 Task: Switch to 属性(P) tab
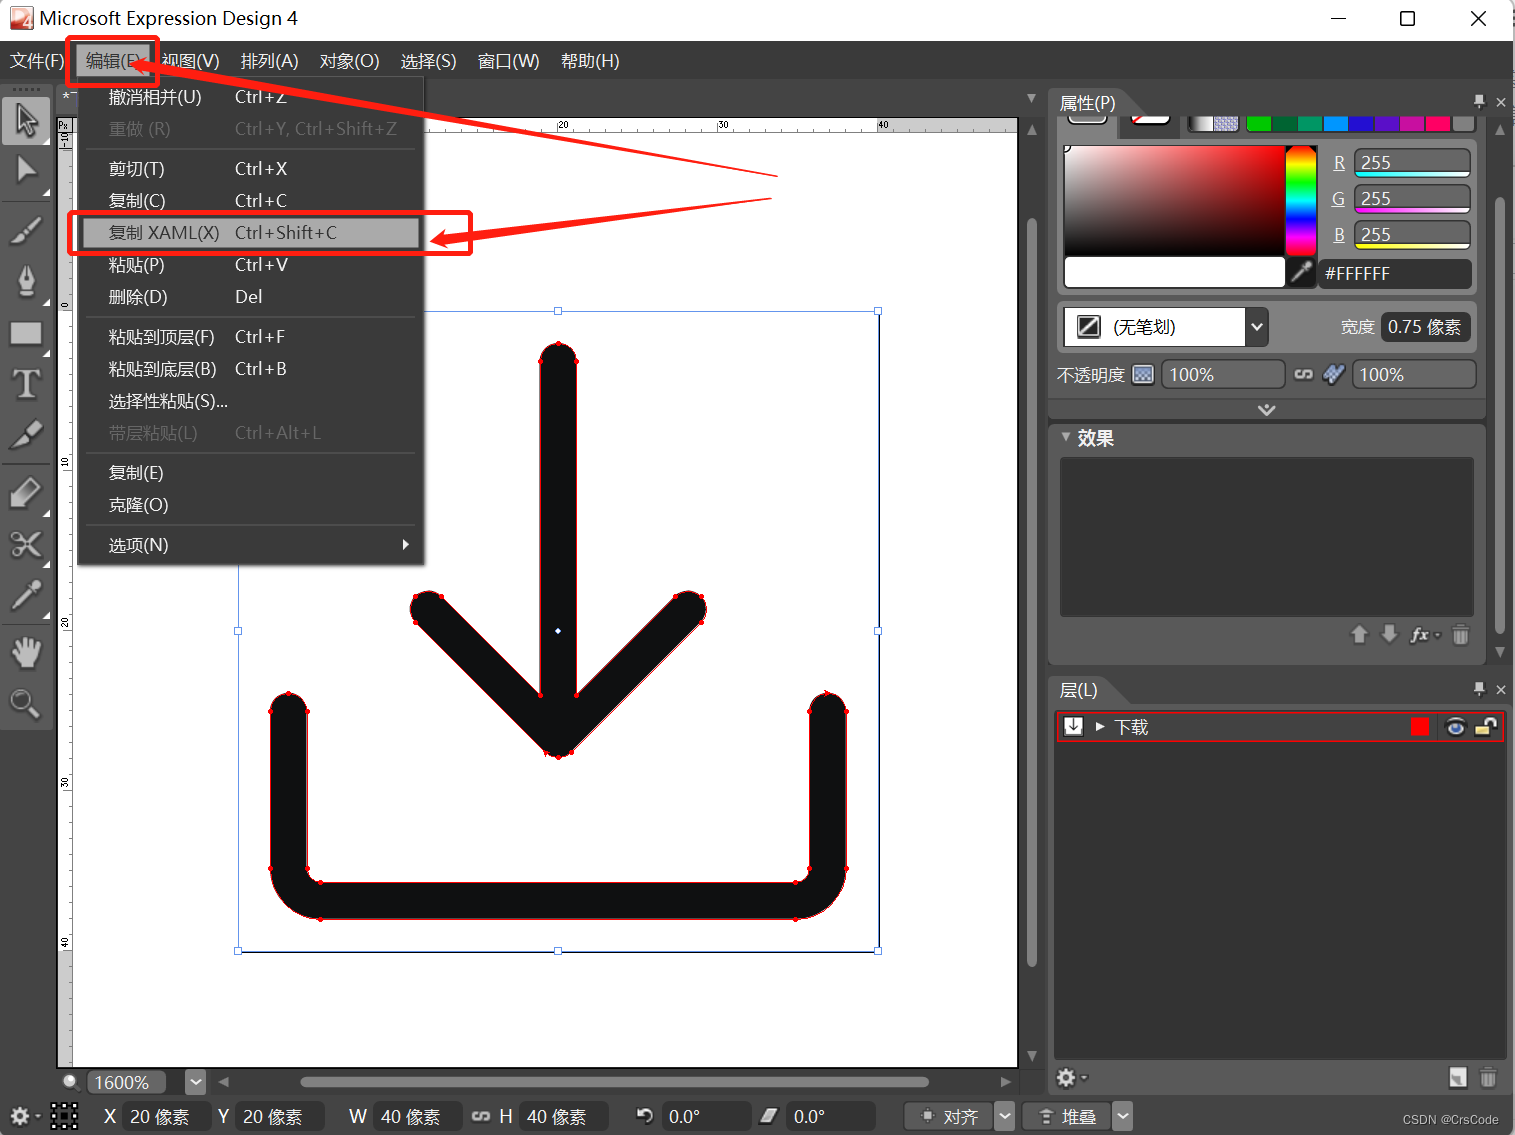pyautogui.click(x=1087, y=103)
